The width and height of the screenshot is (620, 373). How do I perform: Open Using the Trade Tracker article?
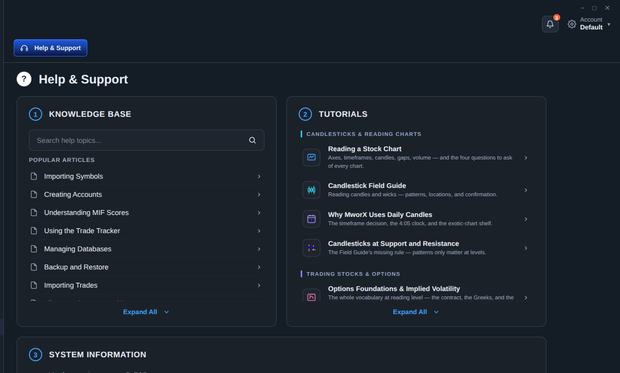(146, 231)
